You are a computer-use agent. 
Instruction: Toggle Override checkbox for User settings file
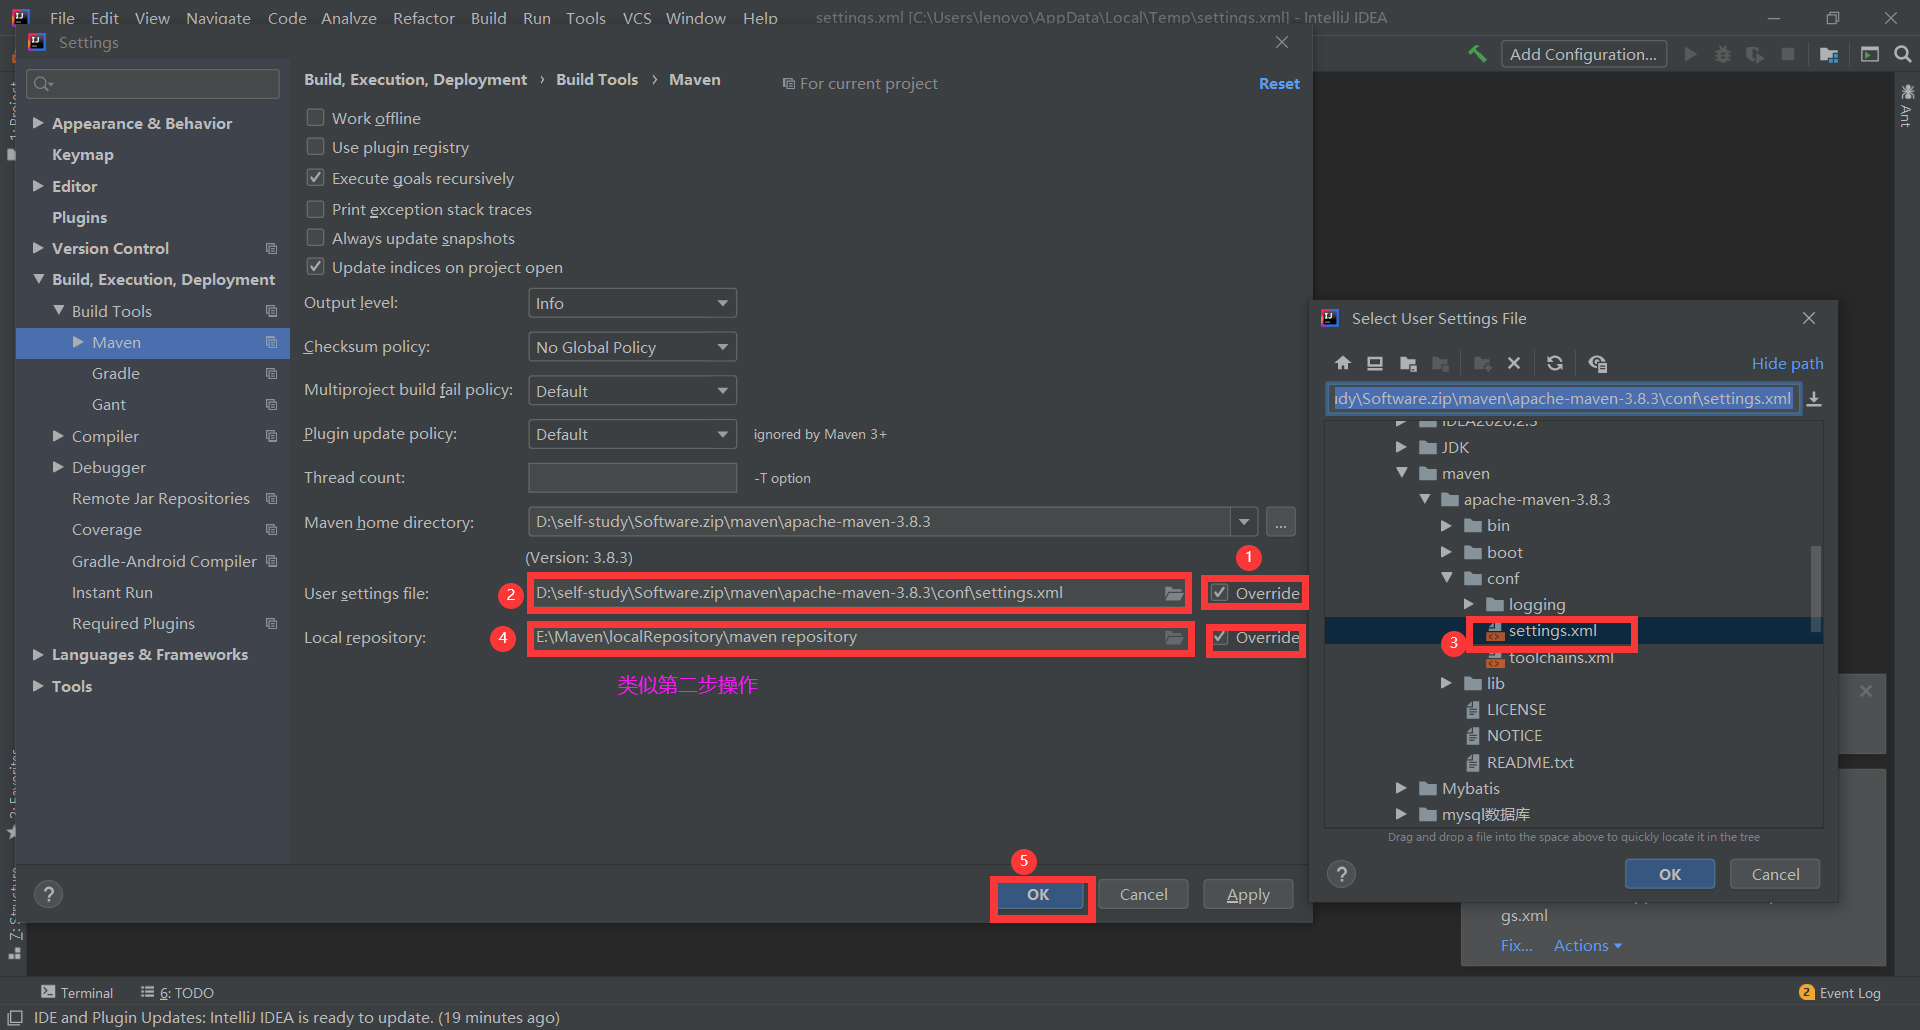[1220, 593]
